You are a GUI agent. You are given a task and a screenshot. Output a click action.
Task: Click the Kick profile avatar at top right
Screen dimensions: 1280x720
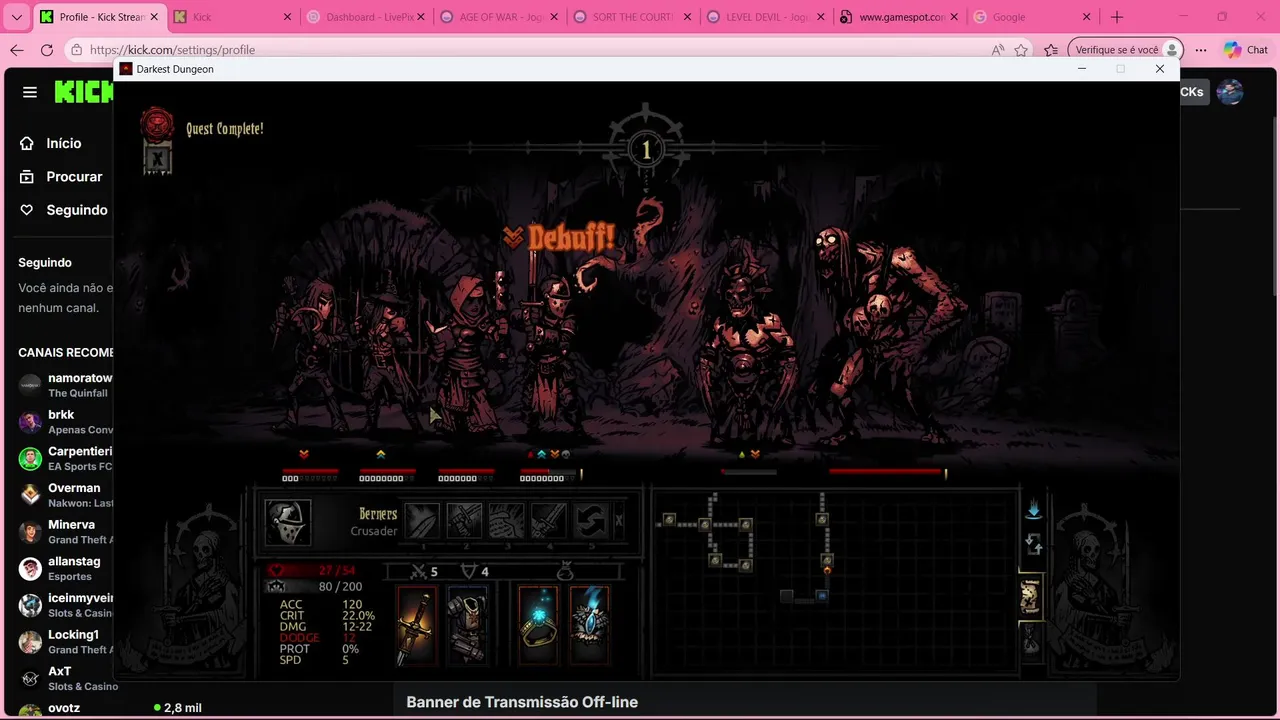(1230, 92)
